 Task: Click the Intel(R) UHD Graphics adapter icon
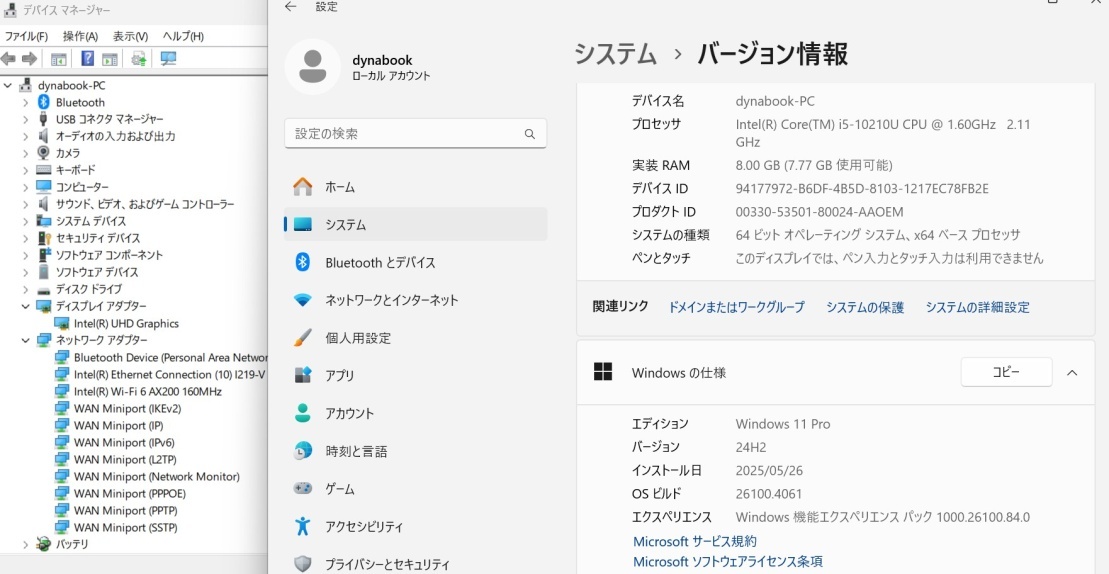[x=62, y=323]
